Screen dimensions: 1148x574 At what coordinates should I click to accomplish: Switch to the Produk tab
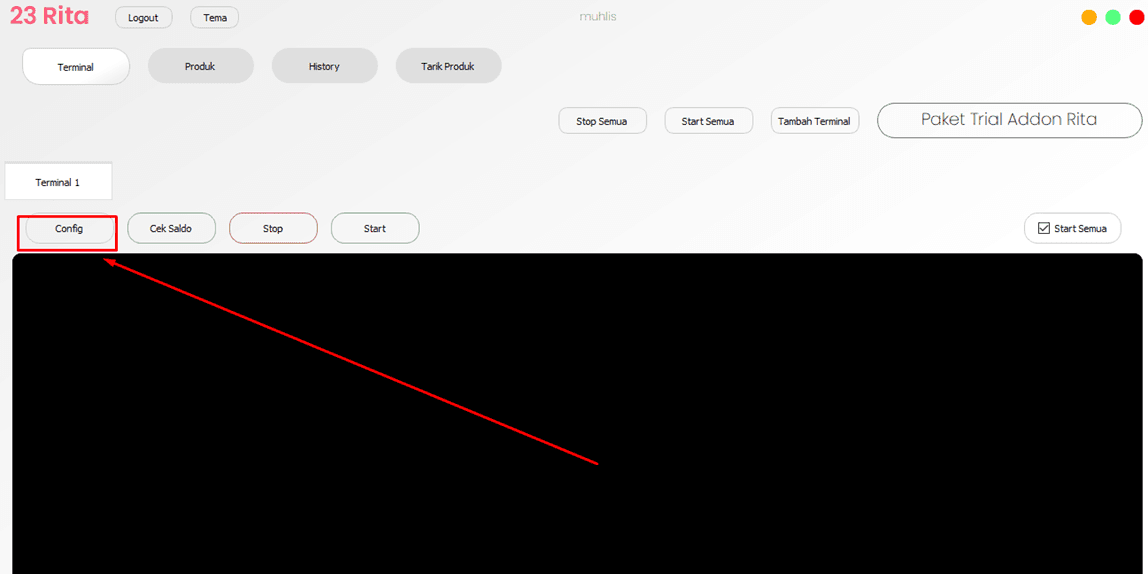coord(200,66)
